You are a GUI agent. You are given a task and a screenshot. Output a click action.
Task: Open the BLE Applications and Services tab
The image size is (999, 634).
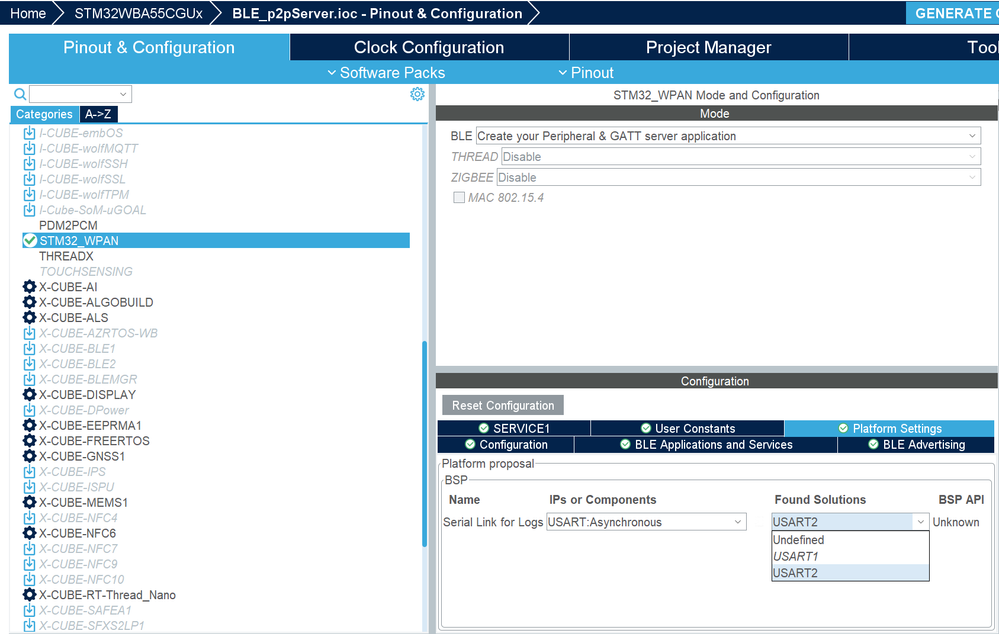[706, 445]
